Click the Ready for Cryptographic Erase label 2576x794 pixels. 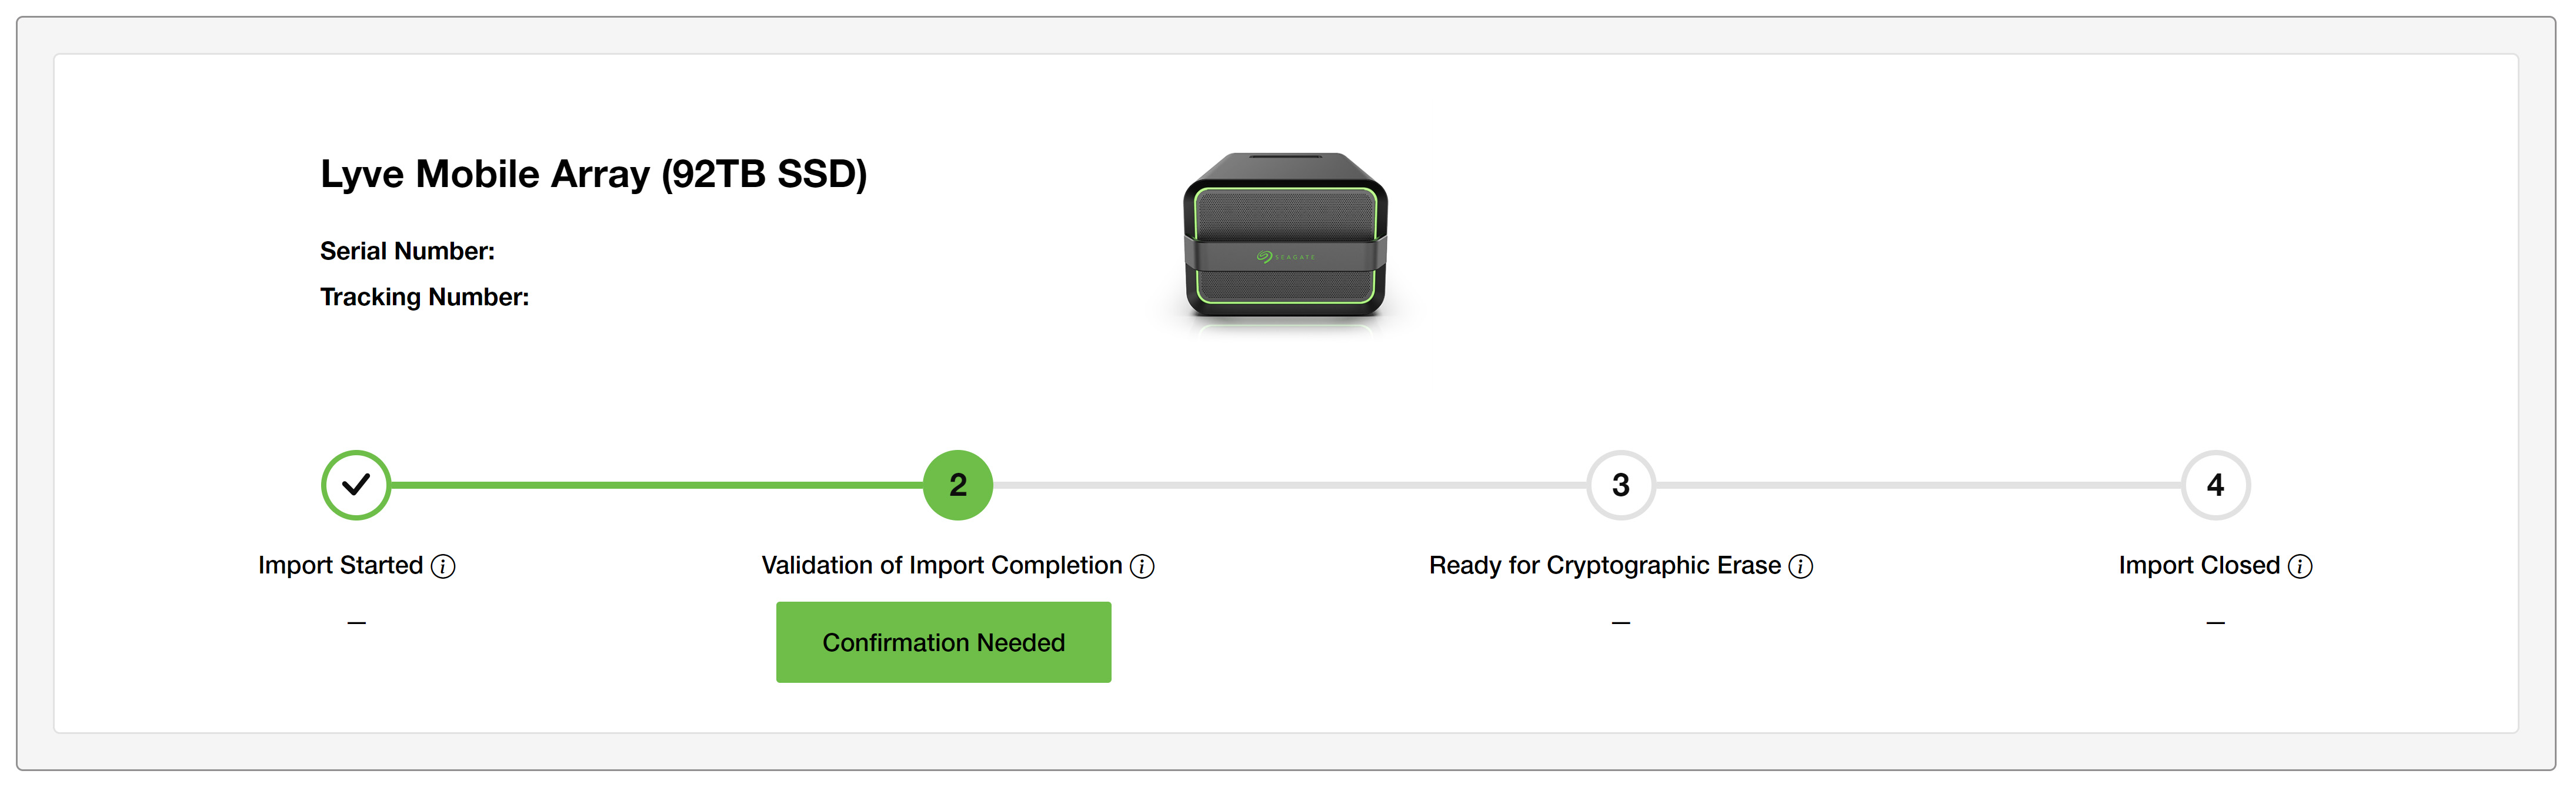click(x=1604, y=566)
